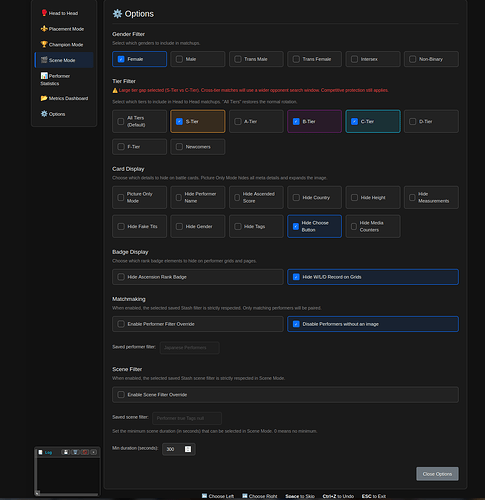This screenshot has height=500, width=485.
Task: Enable Hide Tags option
Action: pos(256,226)
